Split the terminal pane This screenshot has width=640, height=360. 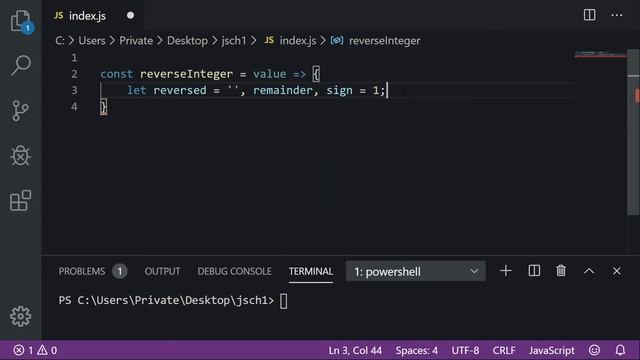click(534, 271)
